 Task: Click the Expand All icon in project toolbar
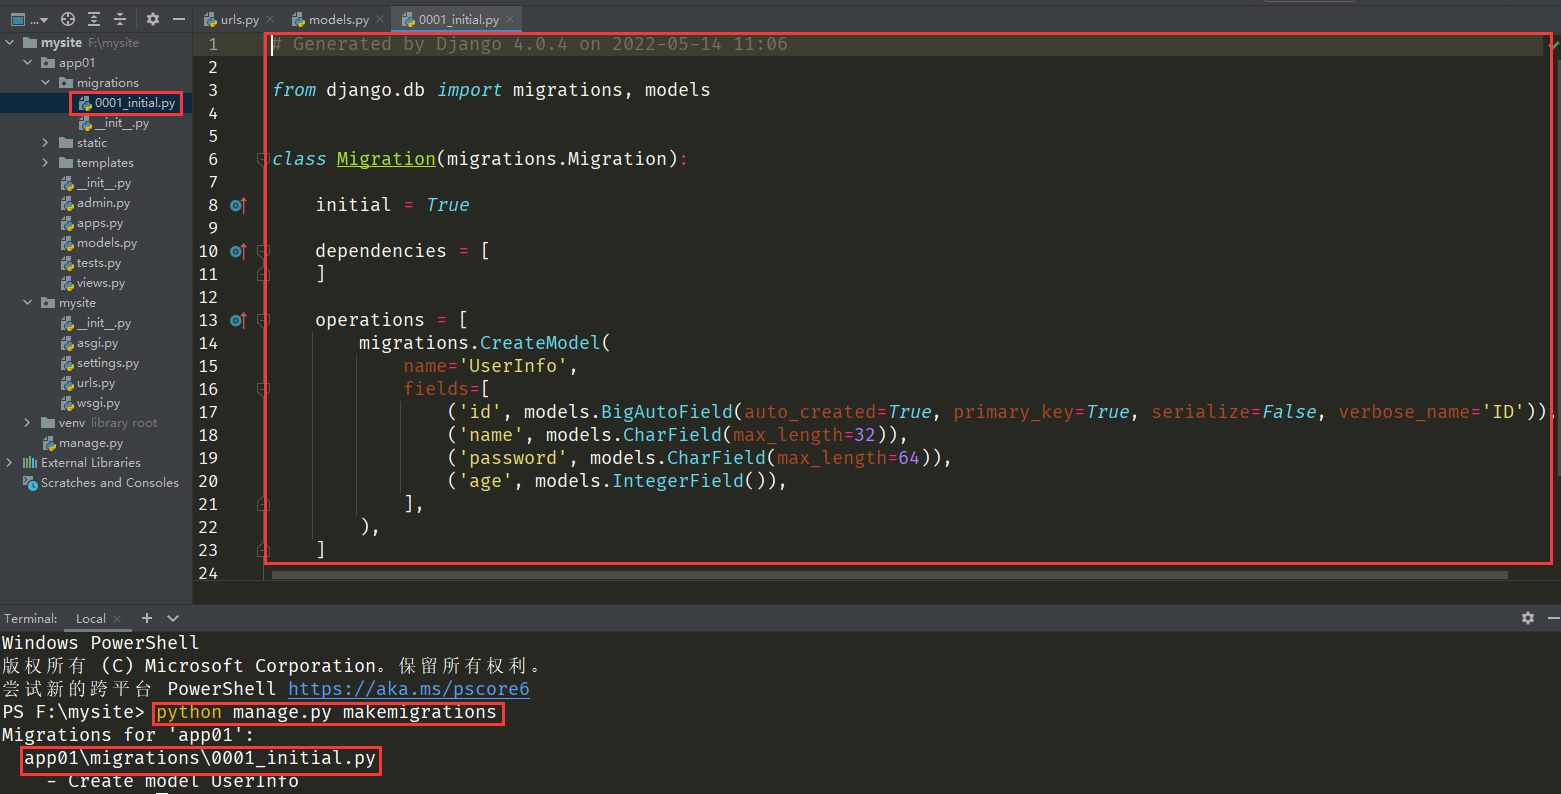pyautogui.click(x=94, y=19)
